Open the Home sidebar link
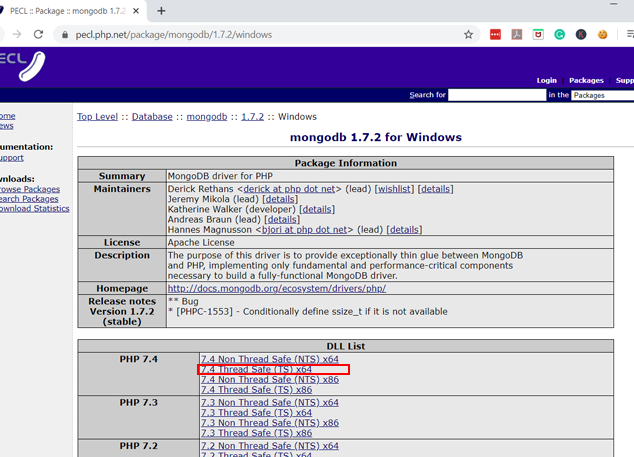The width and height of the screenshot is (634, 457). tap(8, 116)
